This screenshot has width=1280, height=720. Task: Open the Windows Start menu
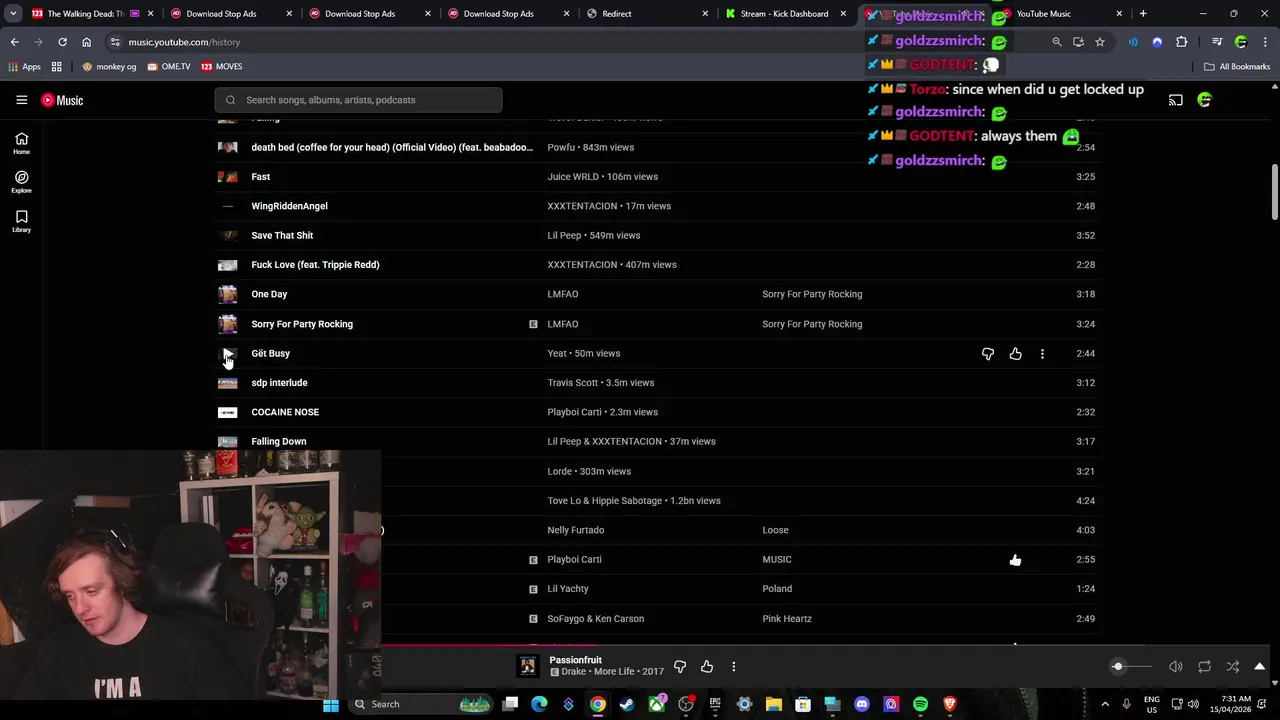click(330, 704)
